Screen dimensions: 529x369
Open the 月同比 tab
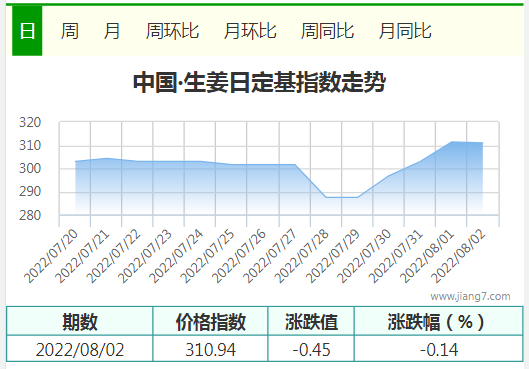(x=405, y=31)
